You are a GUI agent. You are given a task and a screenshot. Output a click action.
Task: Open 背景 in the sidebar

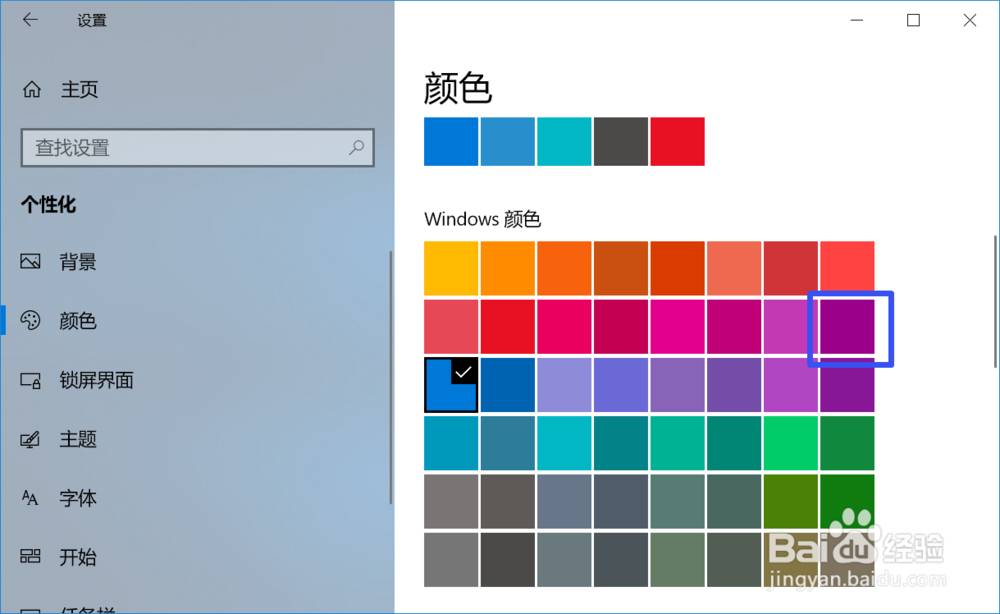[x=78, y=261]
